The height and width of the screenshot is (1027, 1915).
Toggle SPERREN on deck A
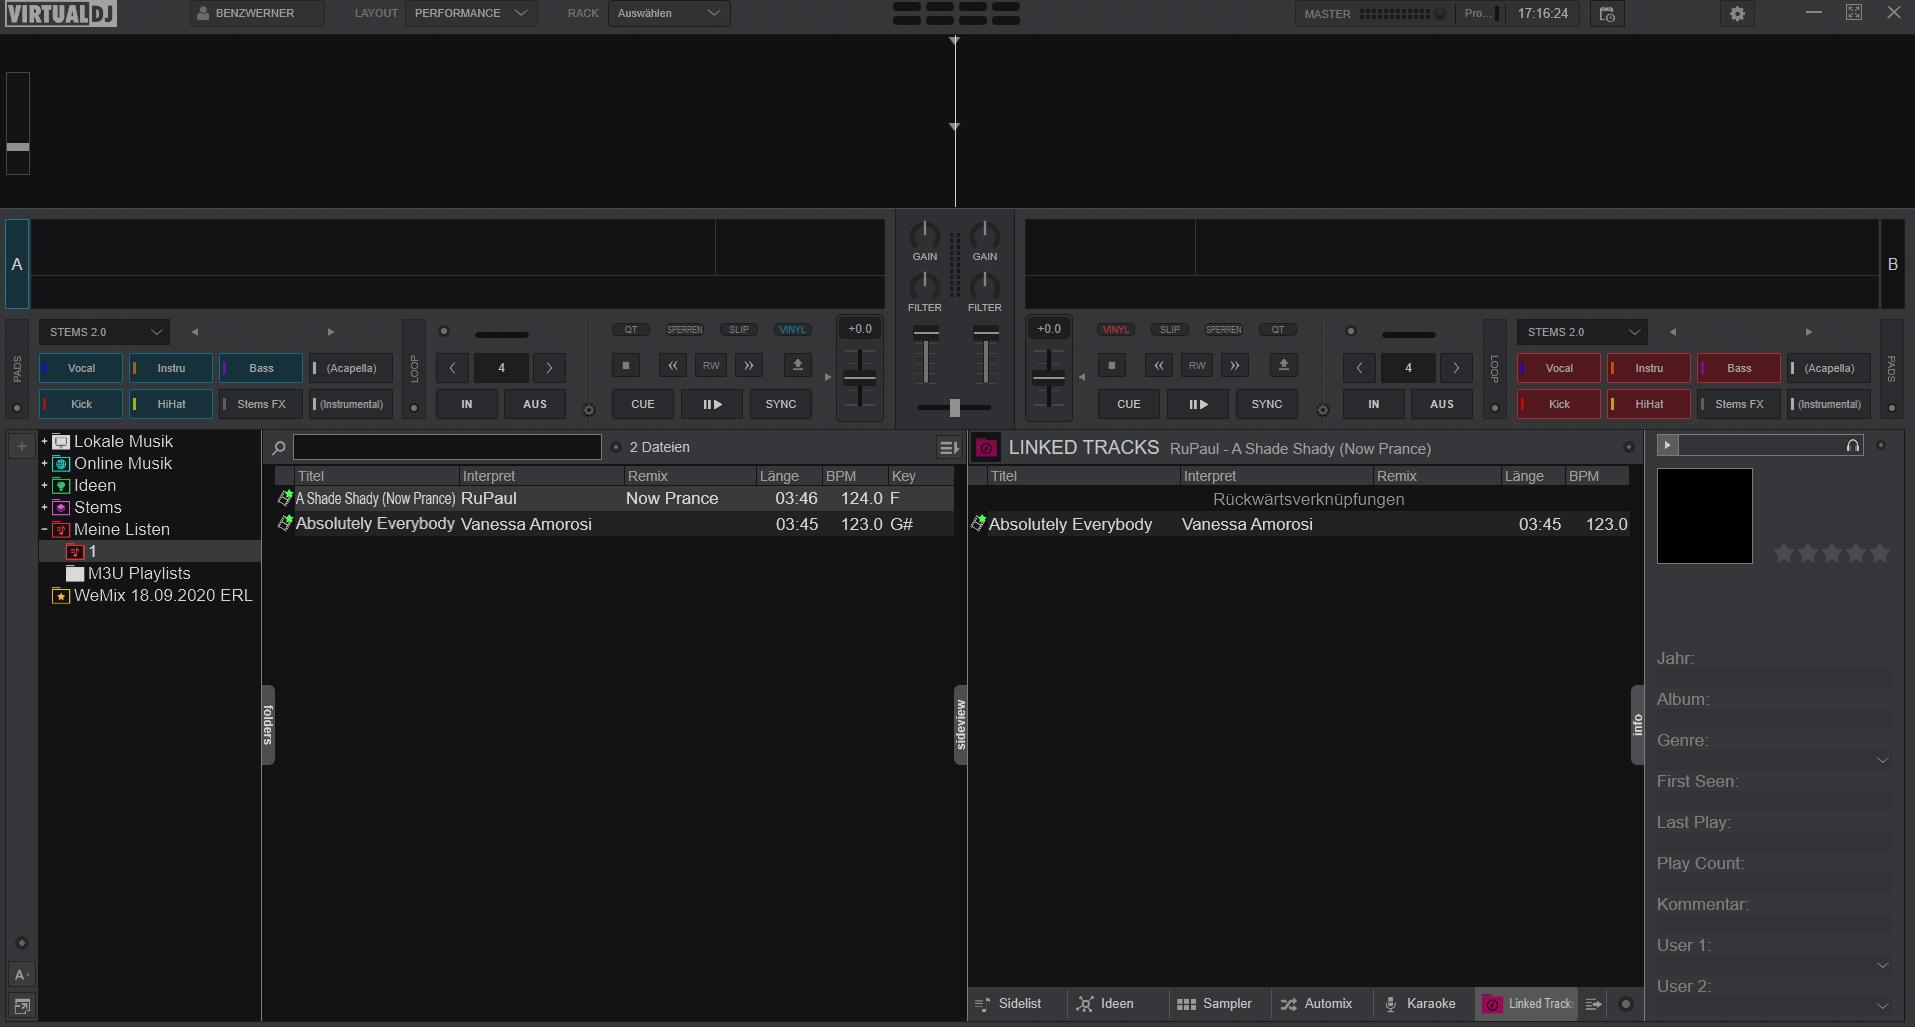pyautogui.click(x=684, y=329)
